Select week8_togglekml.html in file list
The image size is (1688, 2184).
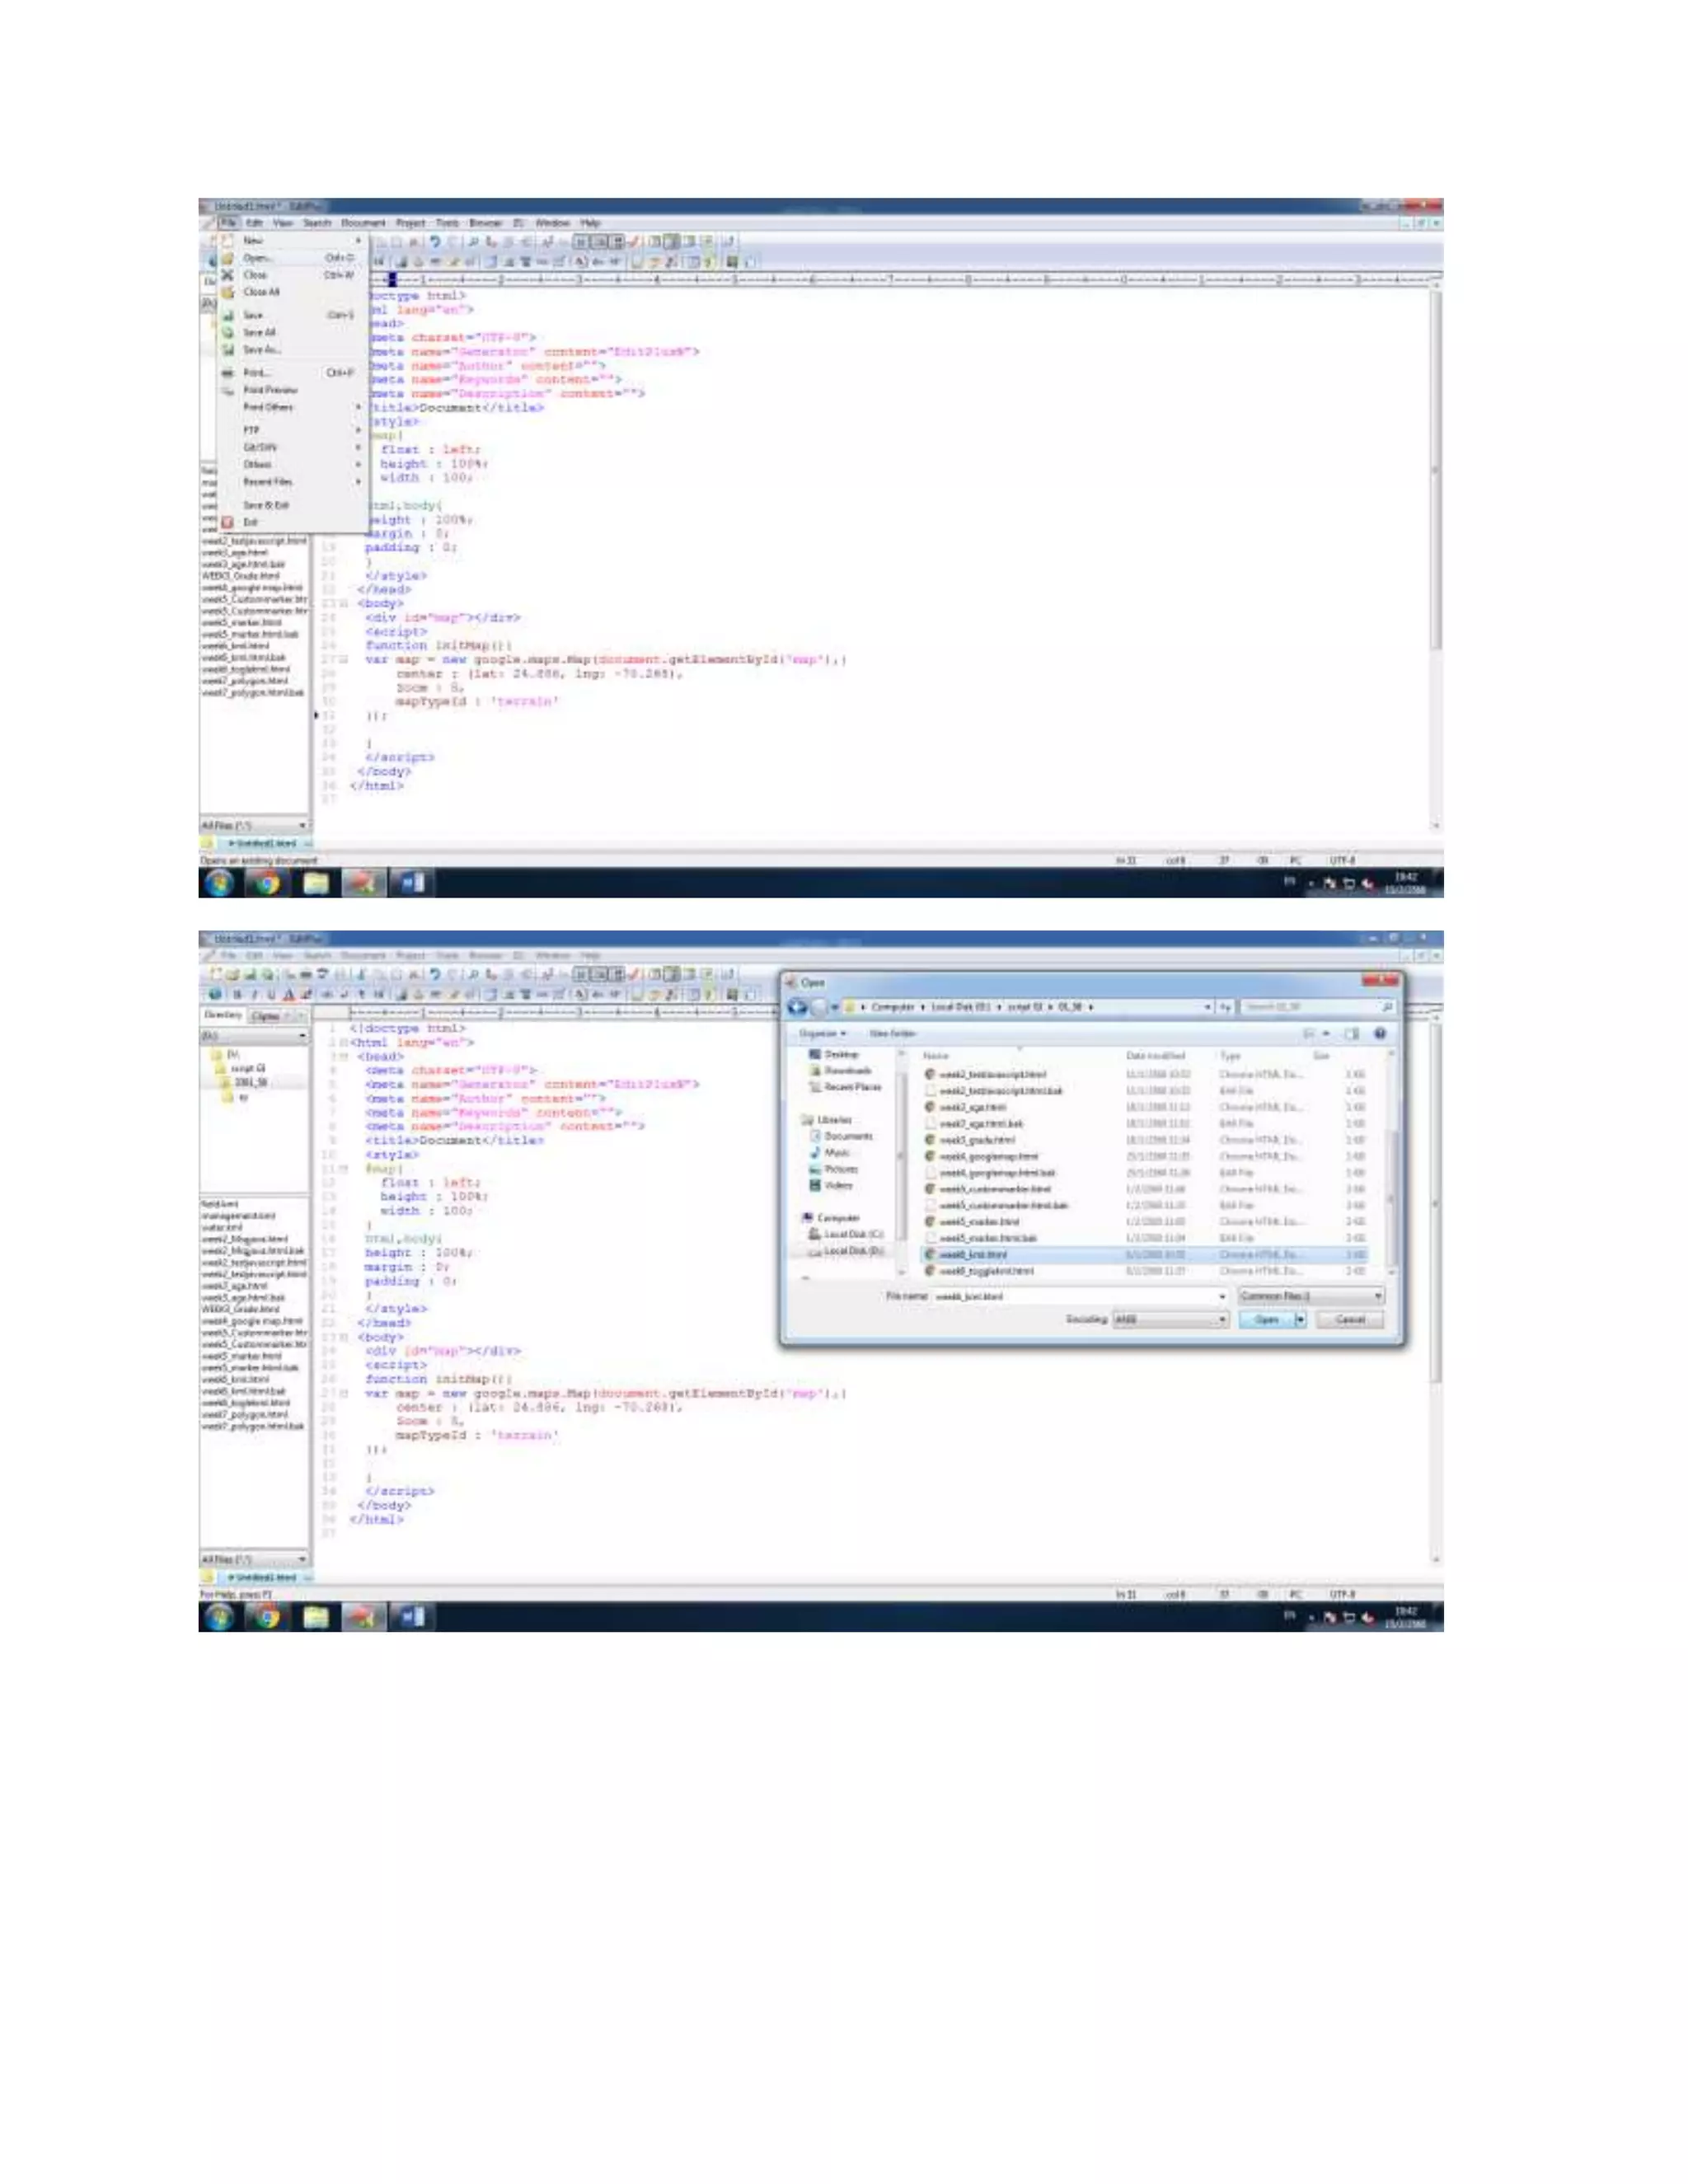click(986, 1271)
